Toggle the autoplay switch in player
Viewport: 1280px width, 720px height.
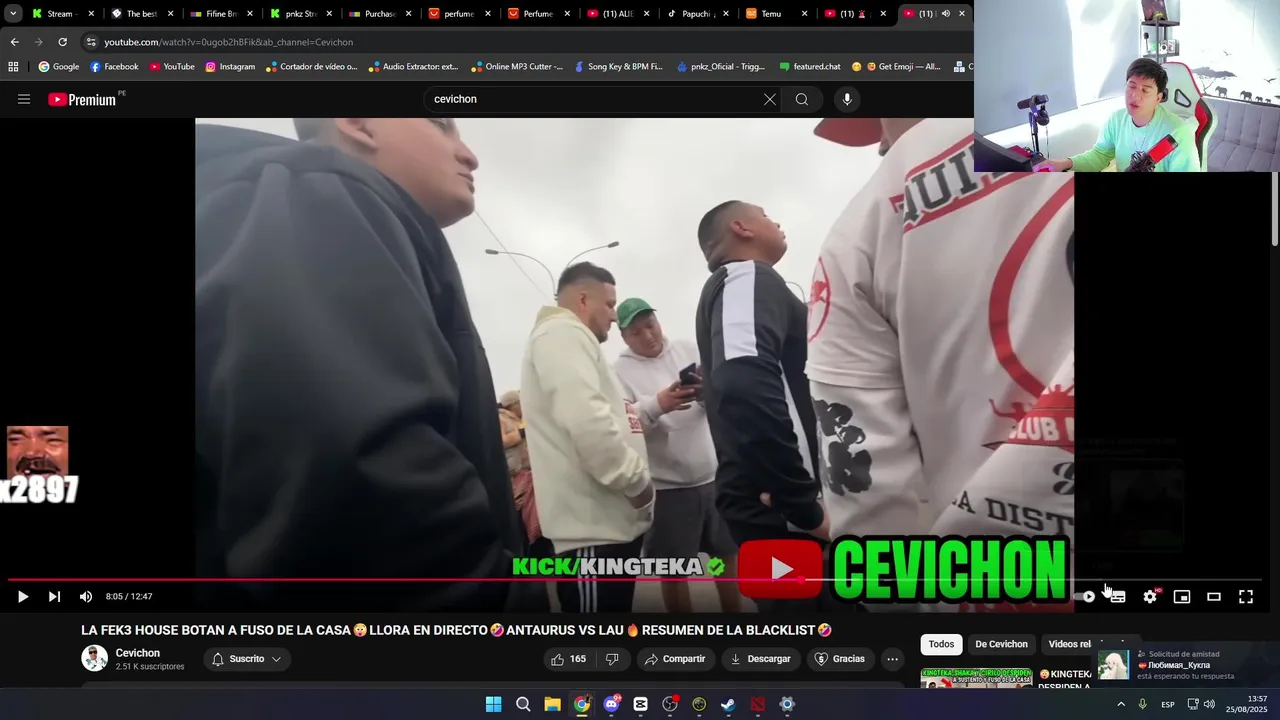(x=1087, y=596)
